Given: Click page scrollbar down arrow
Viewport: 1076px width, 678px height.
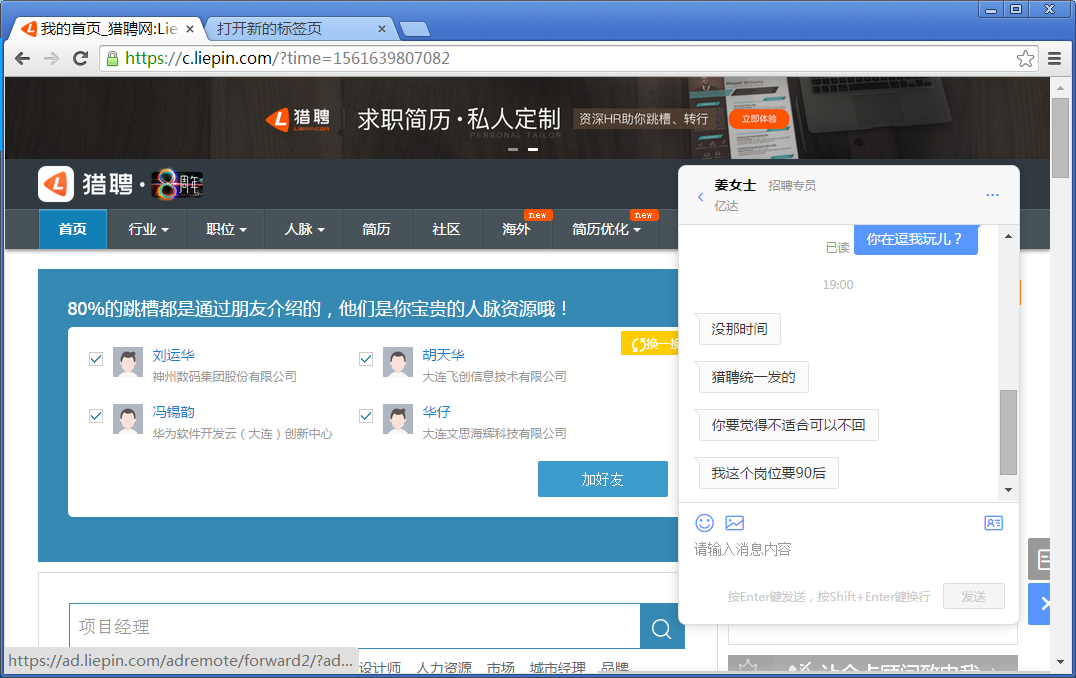Looking at the screenshot, I should click(x=1060, y=662).
